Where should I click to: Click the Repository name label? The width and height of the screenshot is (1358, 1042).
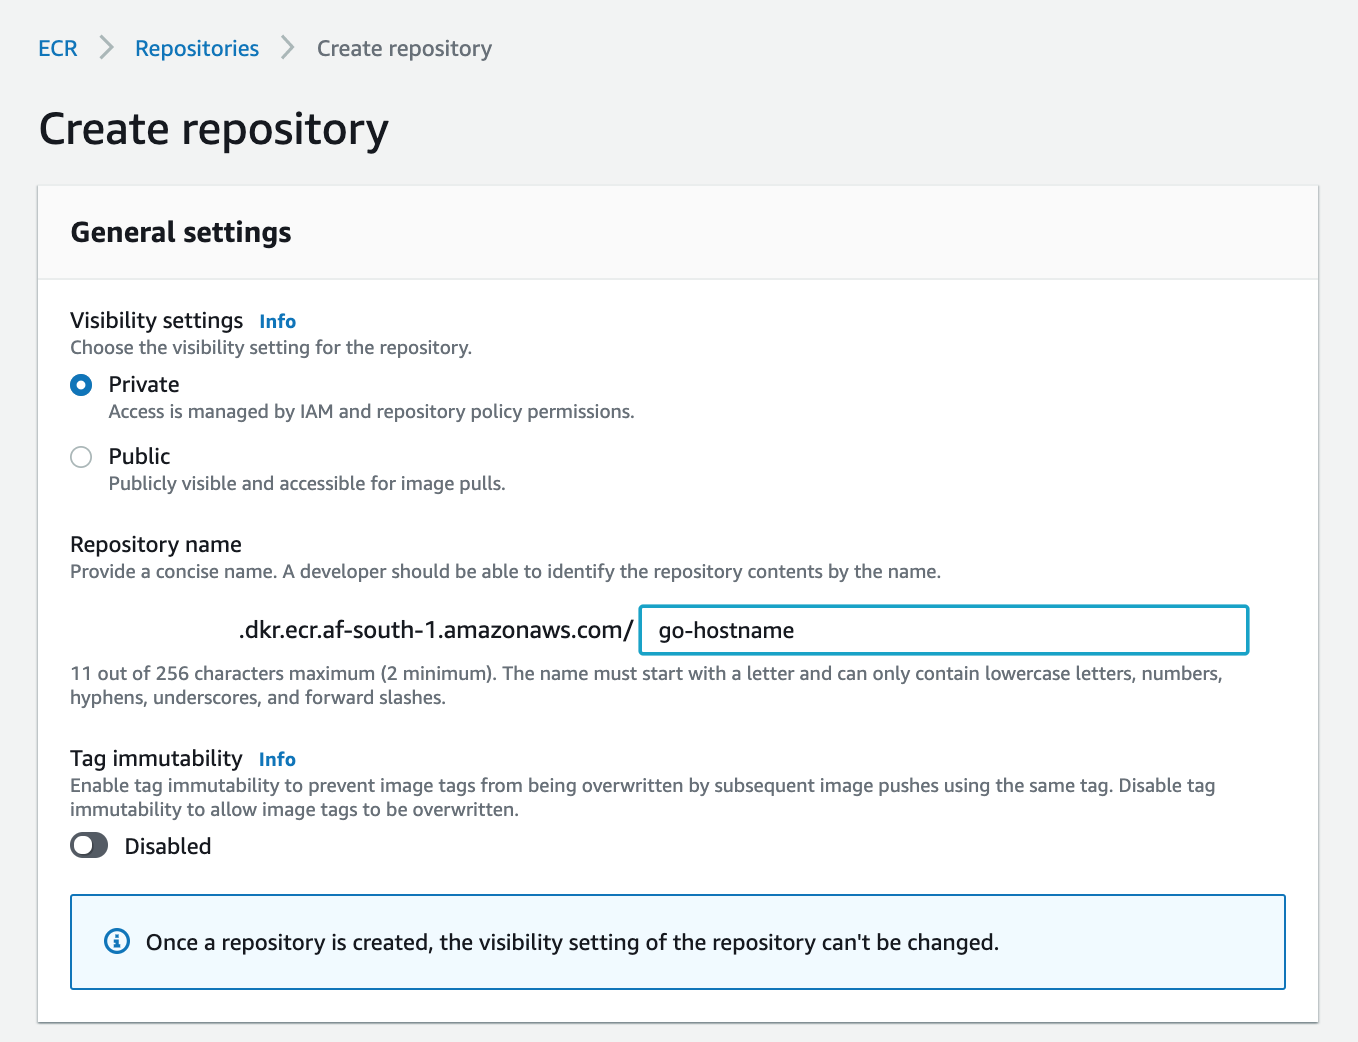point(156,544)
